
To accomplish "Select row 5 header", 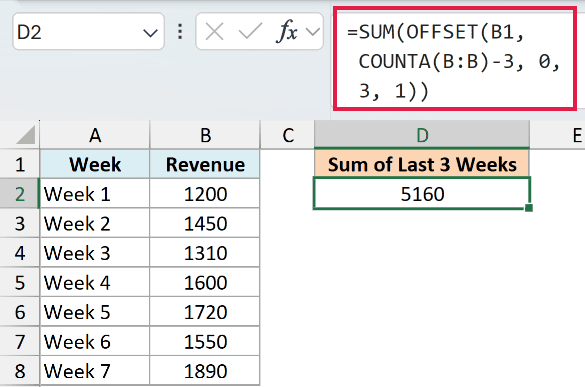I will click(19, 282).
